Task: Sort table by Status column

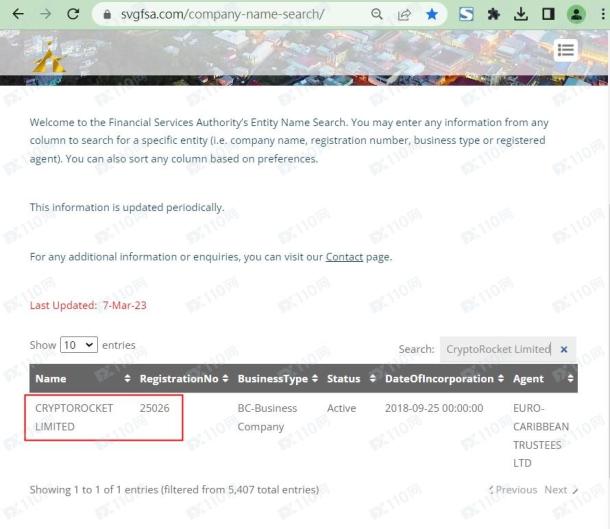Action: (x=351, y=378)
